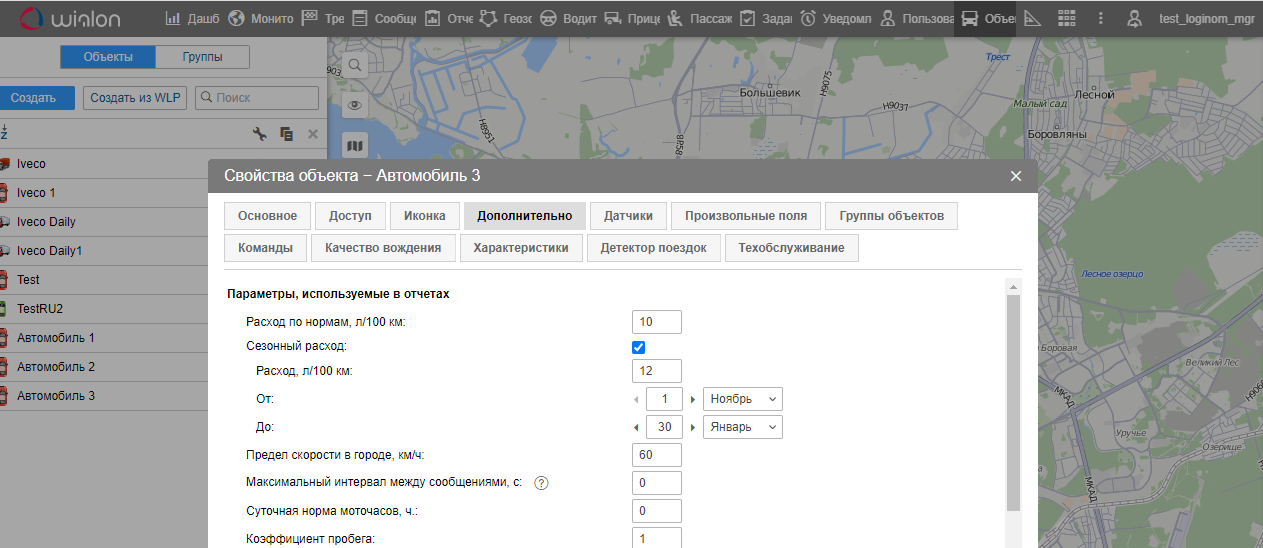Increase the От day value arrow
This screenshot has width=1263, height=548.
[x=693, y=399]
